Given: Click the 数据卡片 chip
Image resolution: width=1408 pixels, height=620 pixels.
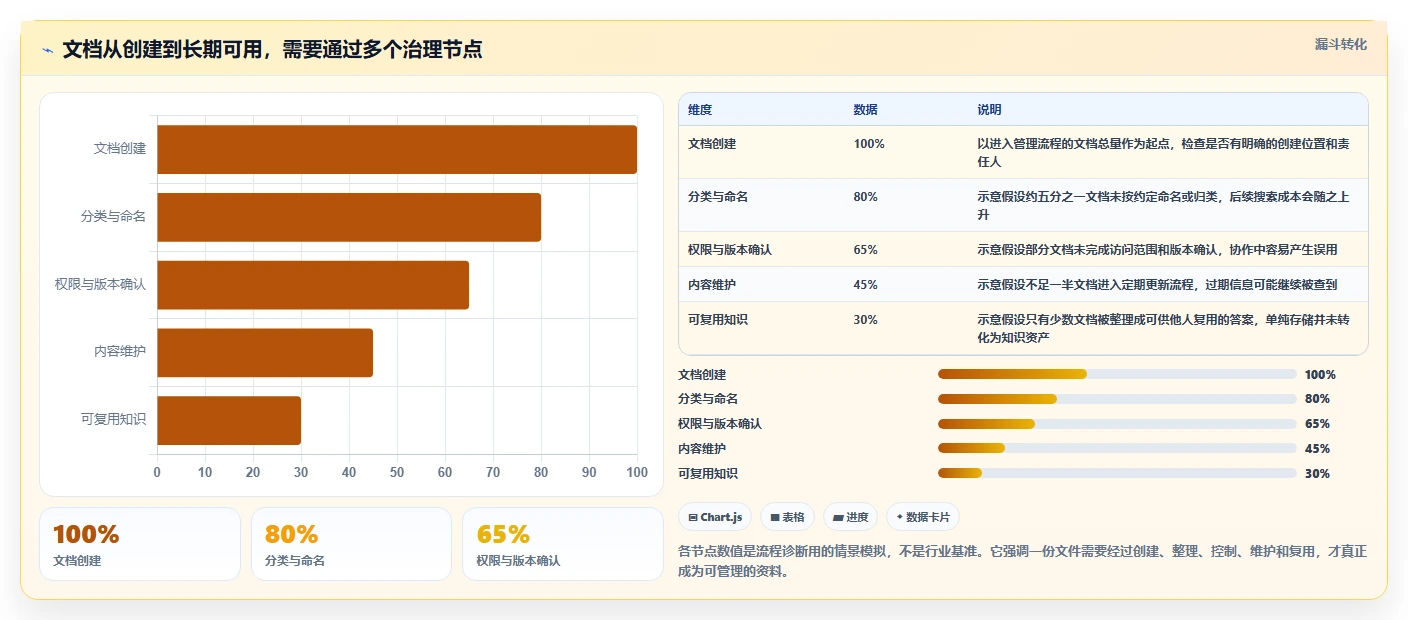Looking at the screenshot, I should (x=922, y=517).
